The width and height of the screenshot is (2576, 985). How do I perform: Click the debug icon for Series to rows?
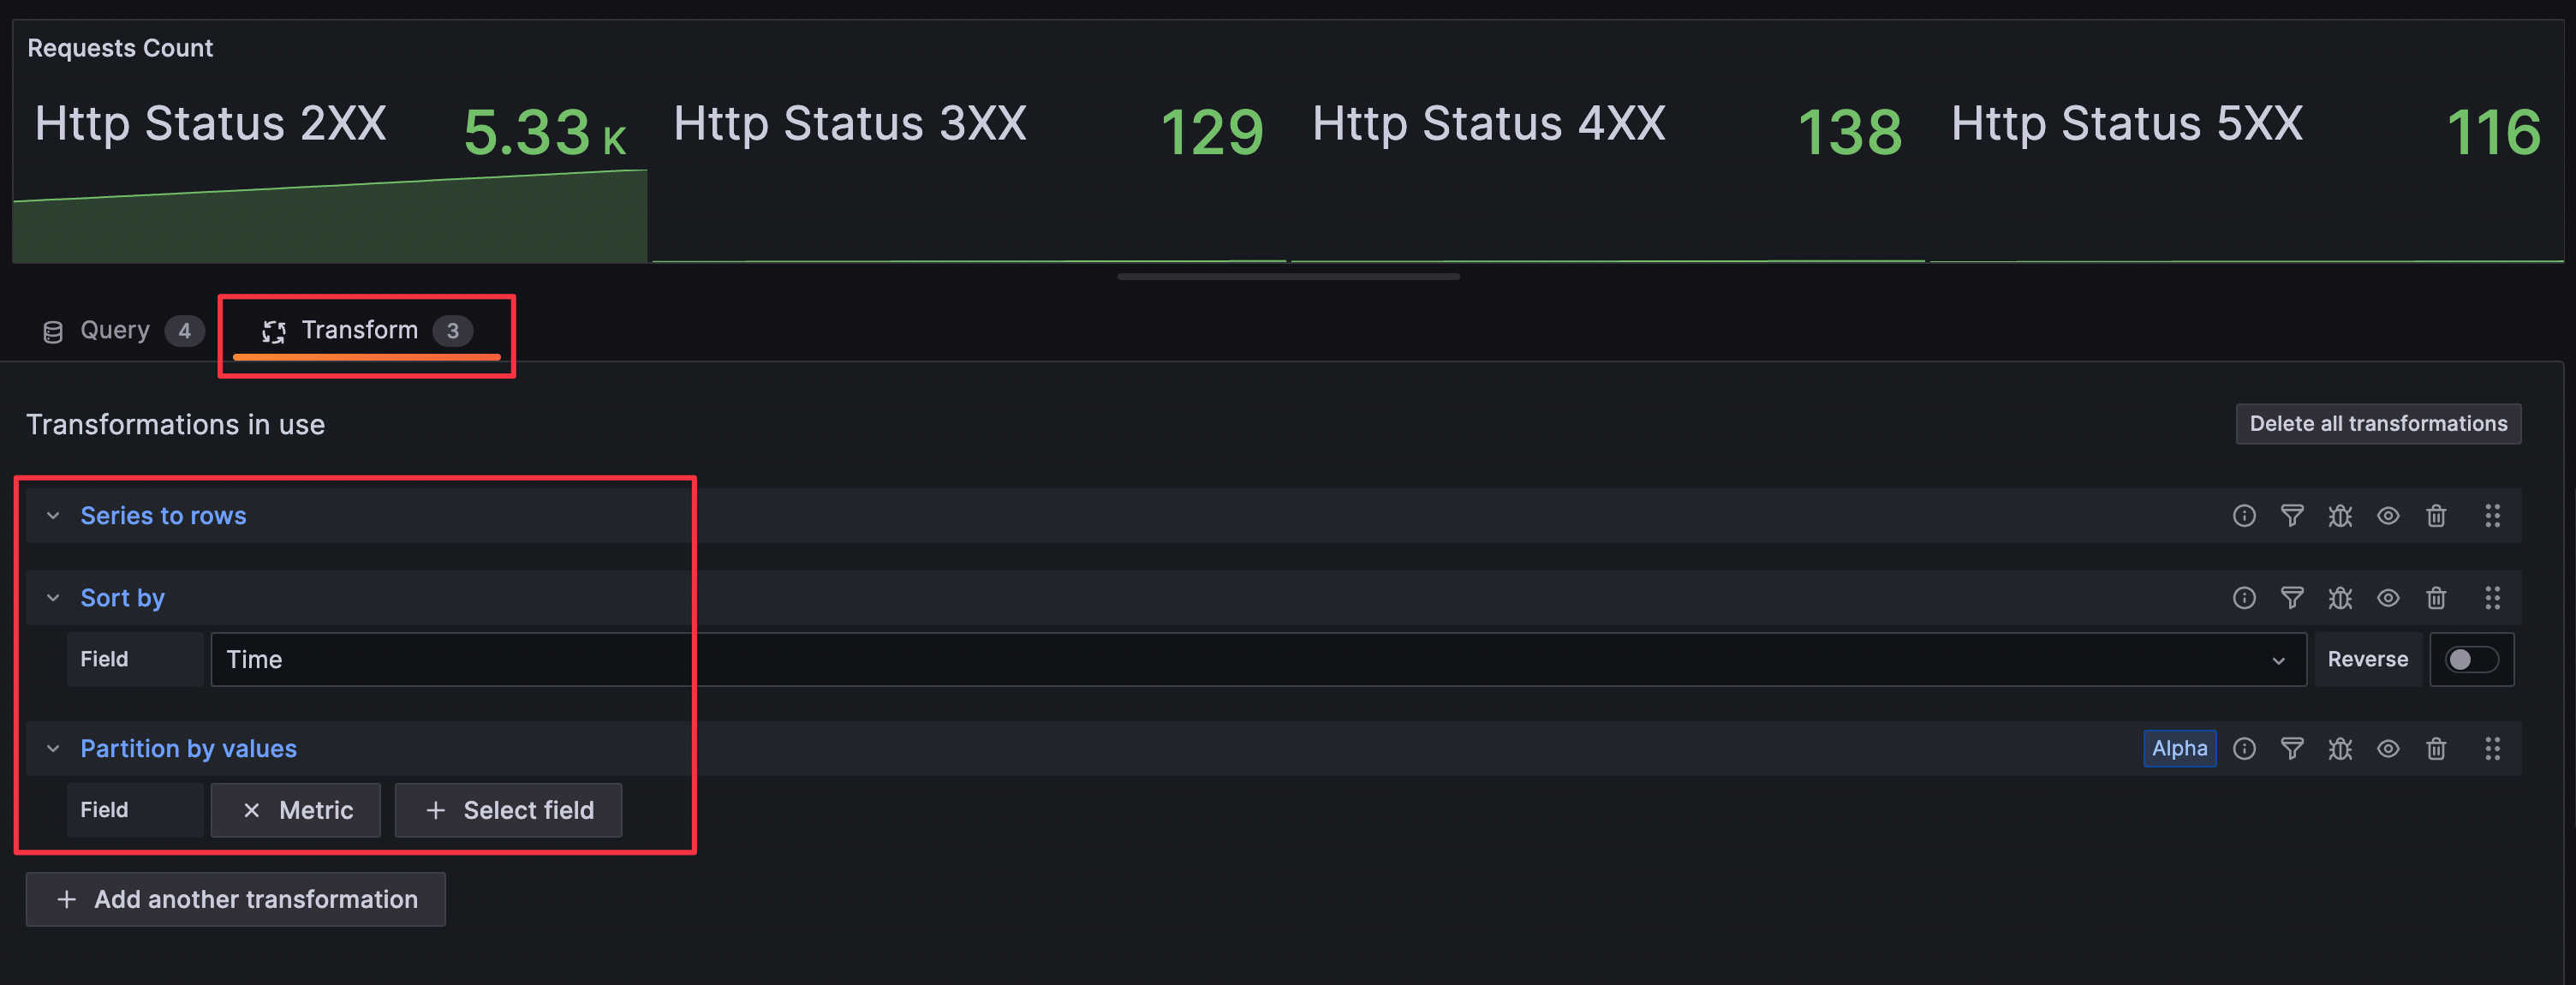point(2340,516)
